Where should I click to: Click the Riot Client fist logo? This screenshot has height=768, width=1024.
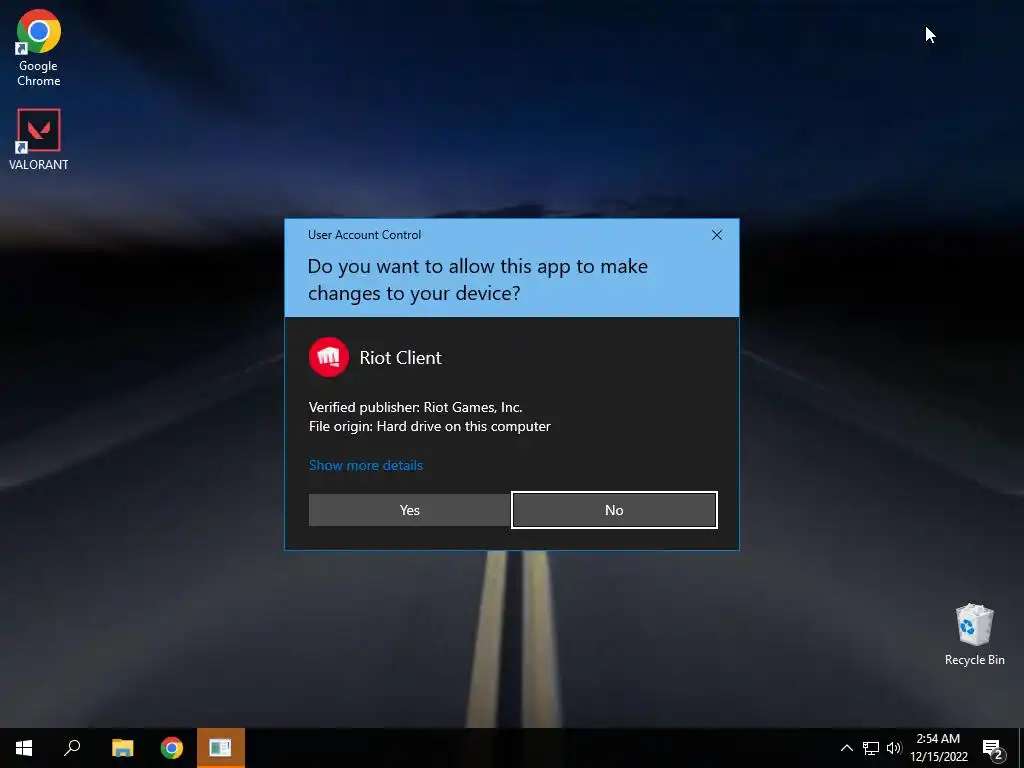(328, 357)
